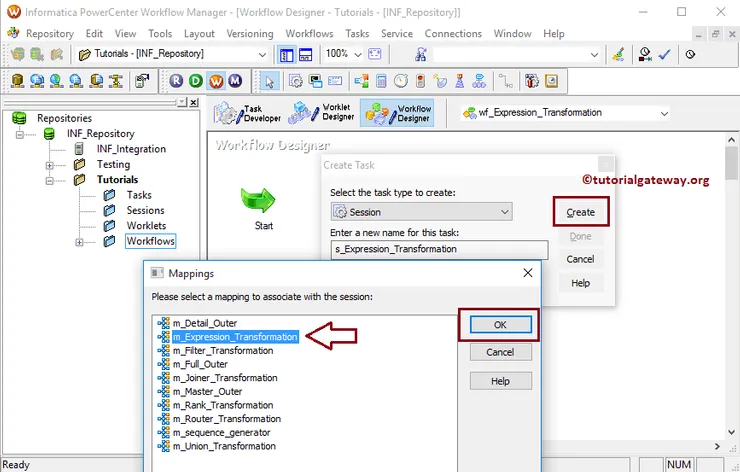Select the Link Tasks tool
Screen dimensions: 740x472
point(506,81)
